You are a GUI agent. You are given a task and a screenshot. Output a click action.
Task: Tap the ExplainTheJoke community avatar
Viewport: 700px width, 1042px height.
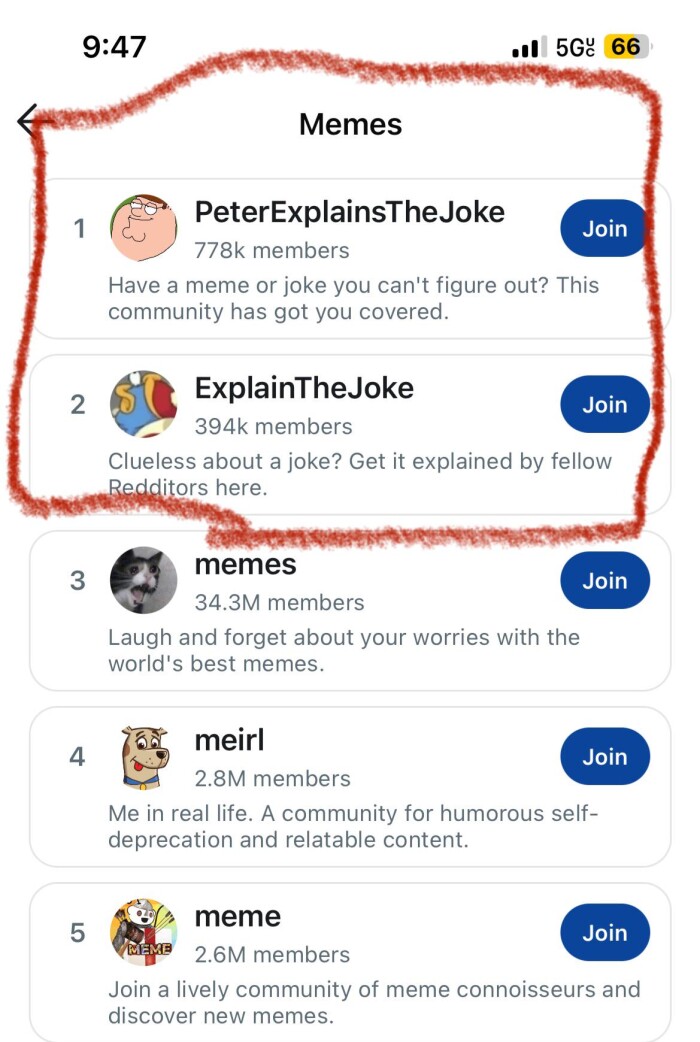(143, 404)
